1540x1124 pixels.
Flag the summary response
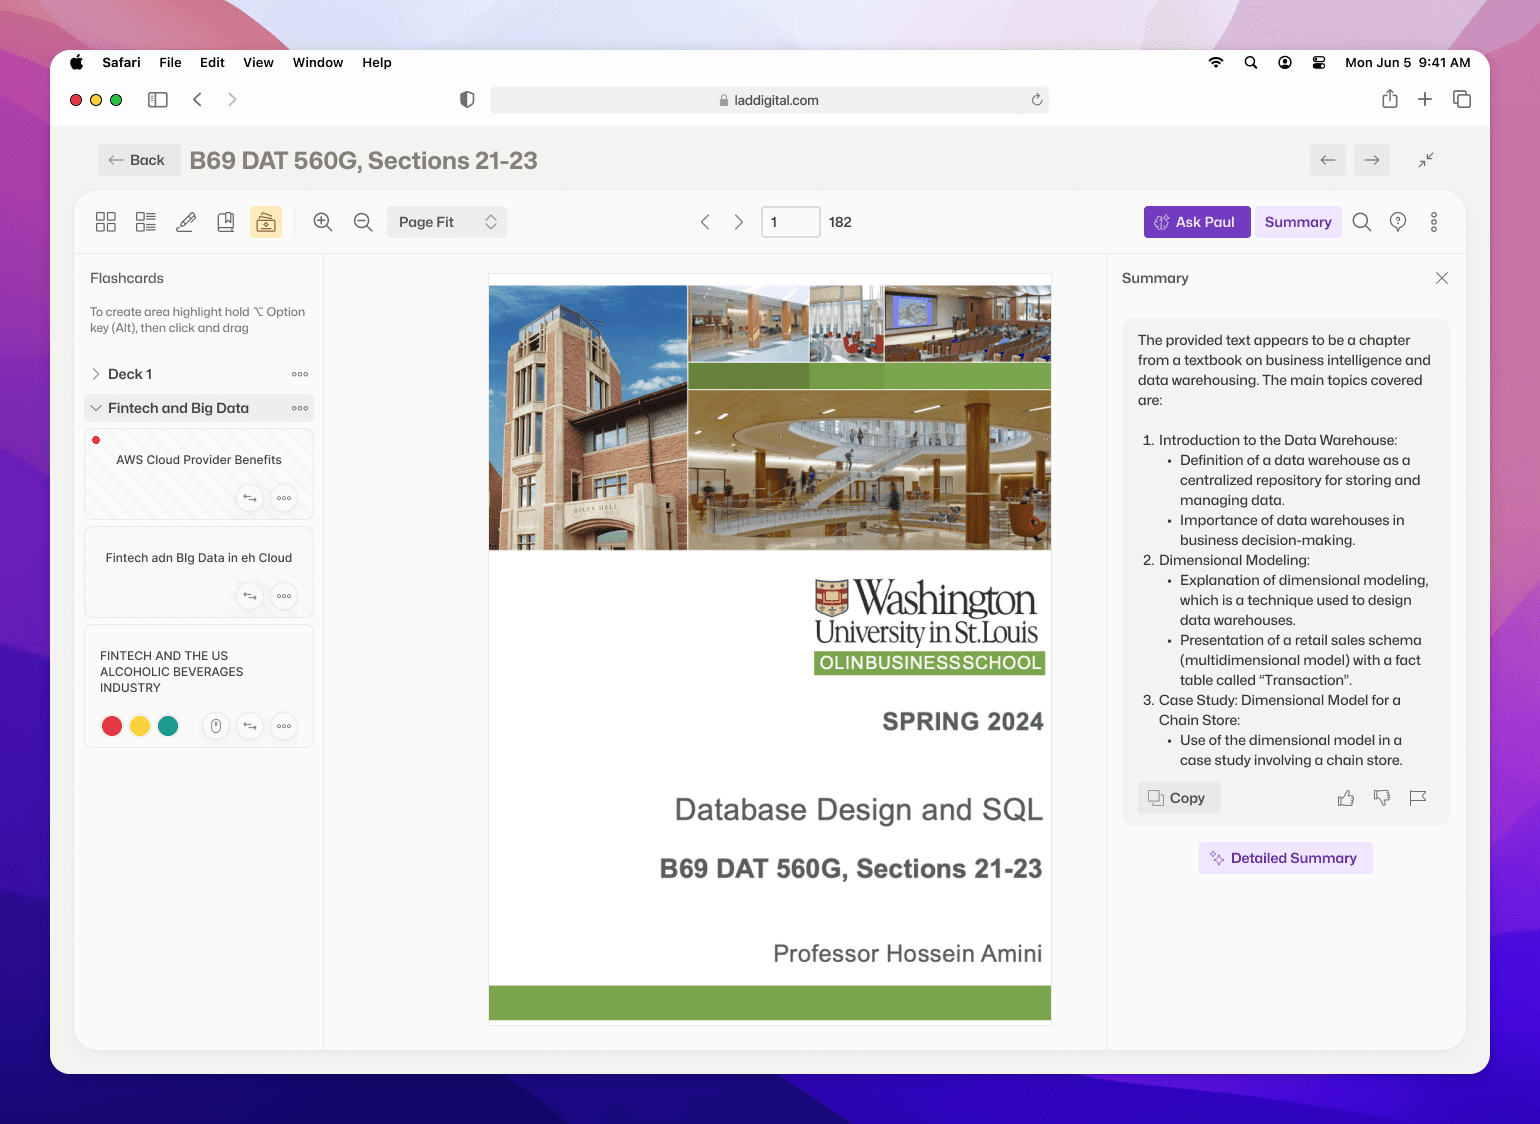coord(1418,798)
